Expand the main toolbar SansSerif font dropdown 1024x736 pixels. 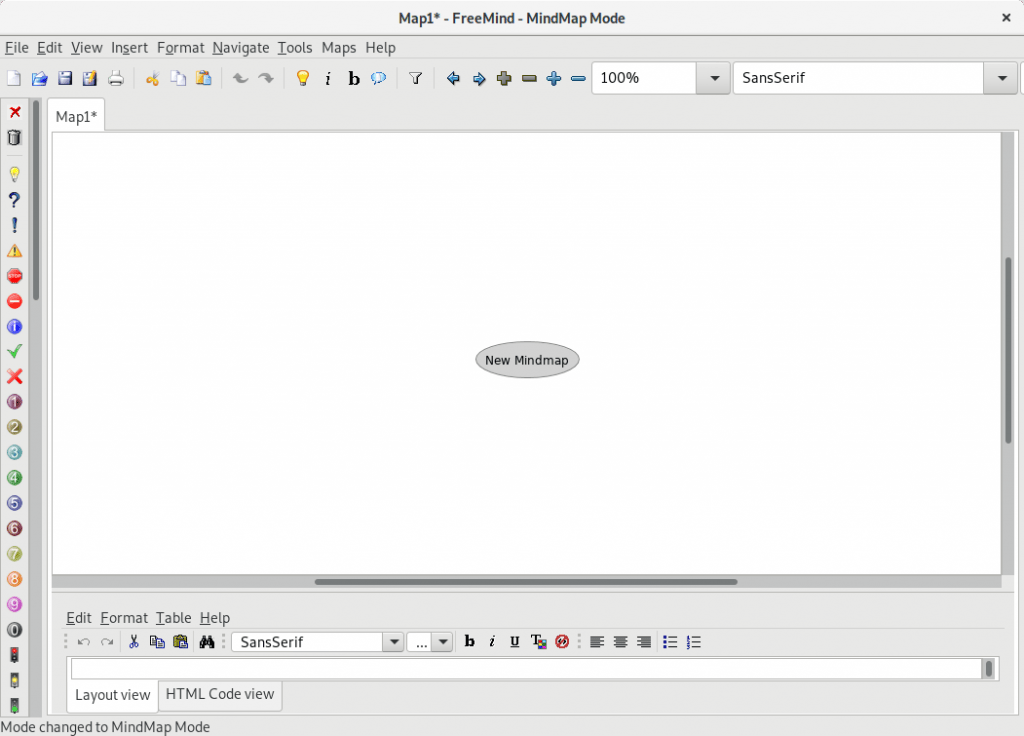[x=1000, y=78]
